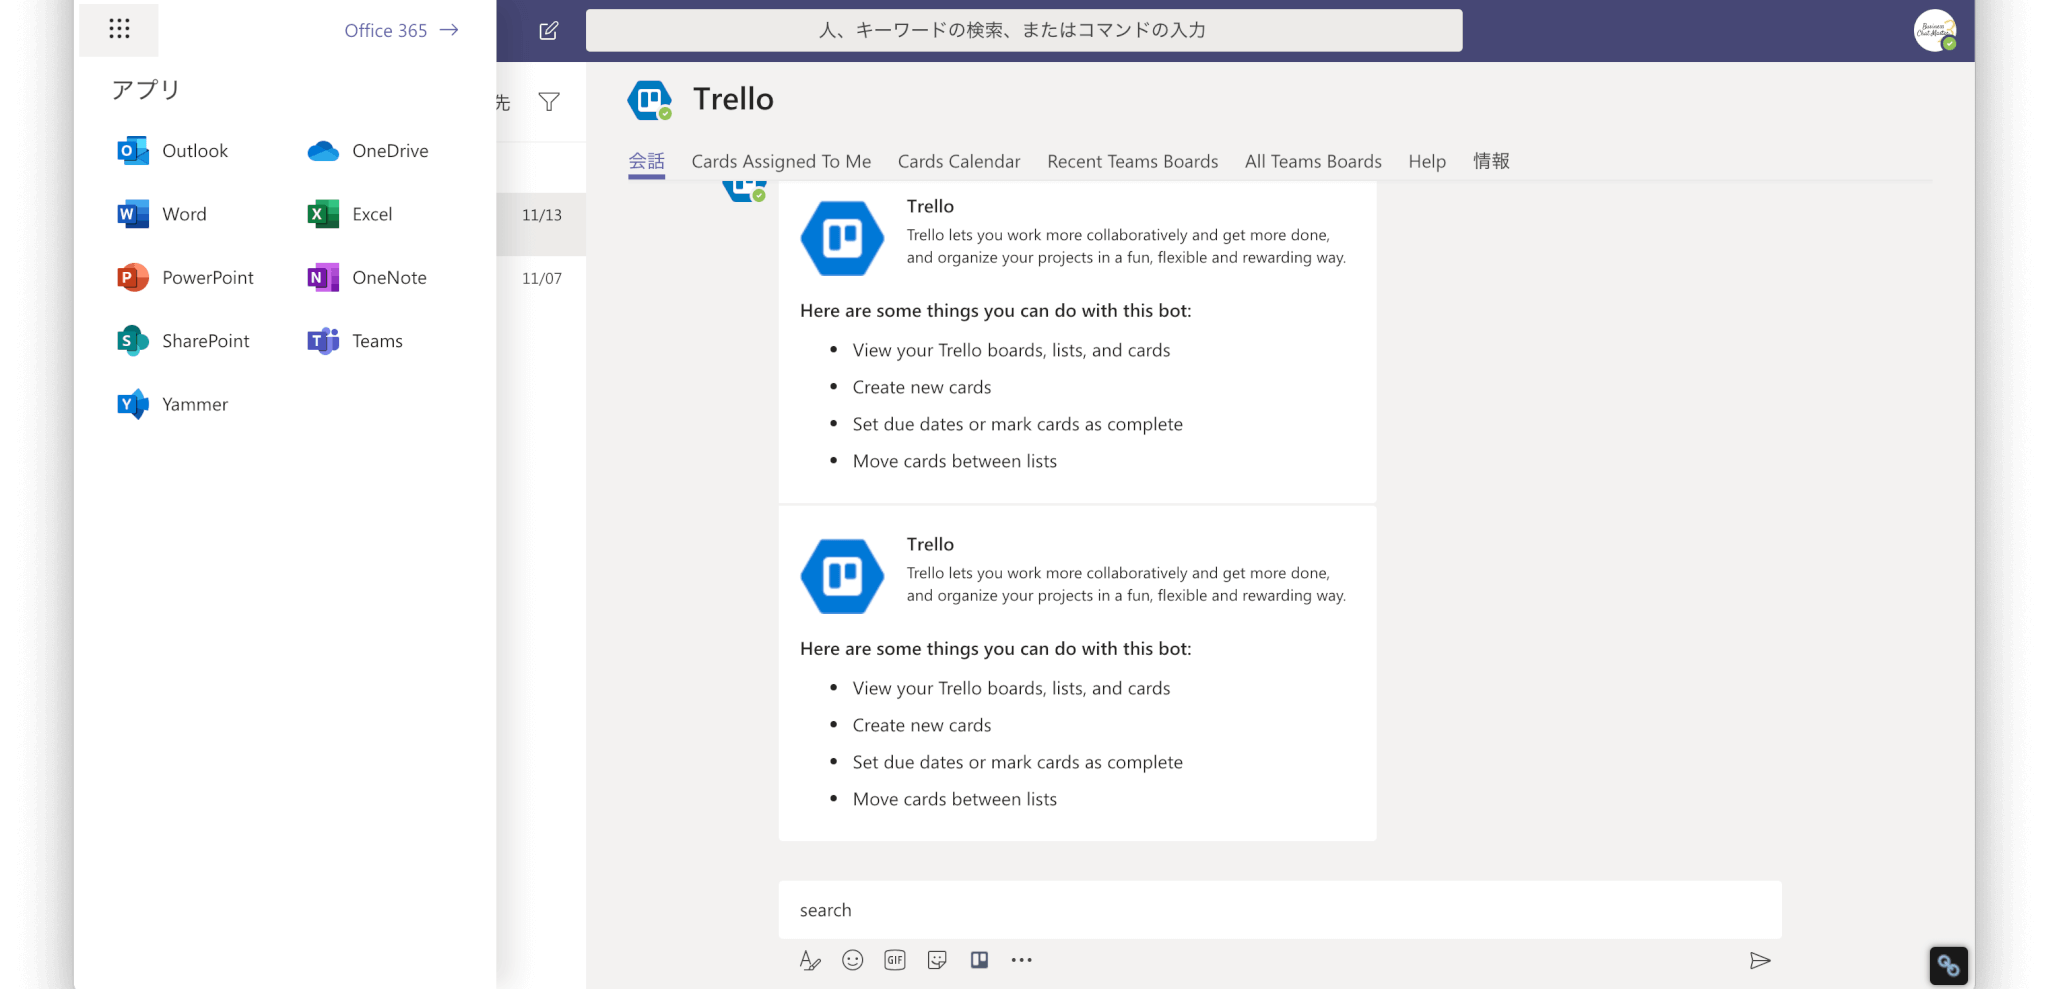Click the filter funnel icon

[x=549, y=102]
